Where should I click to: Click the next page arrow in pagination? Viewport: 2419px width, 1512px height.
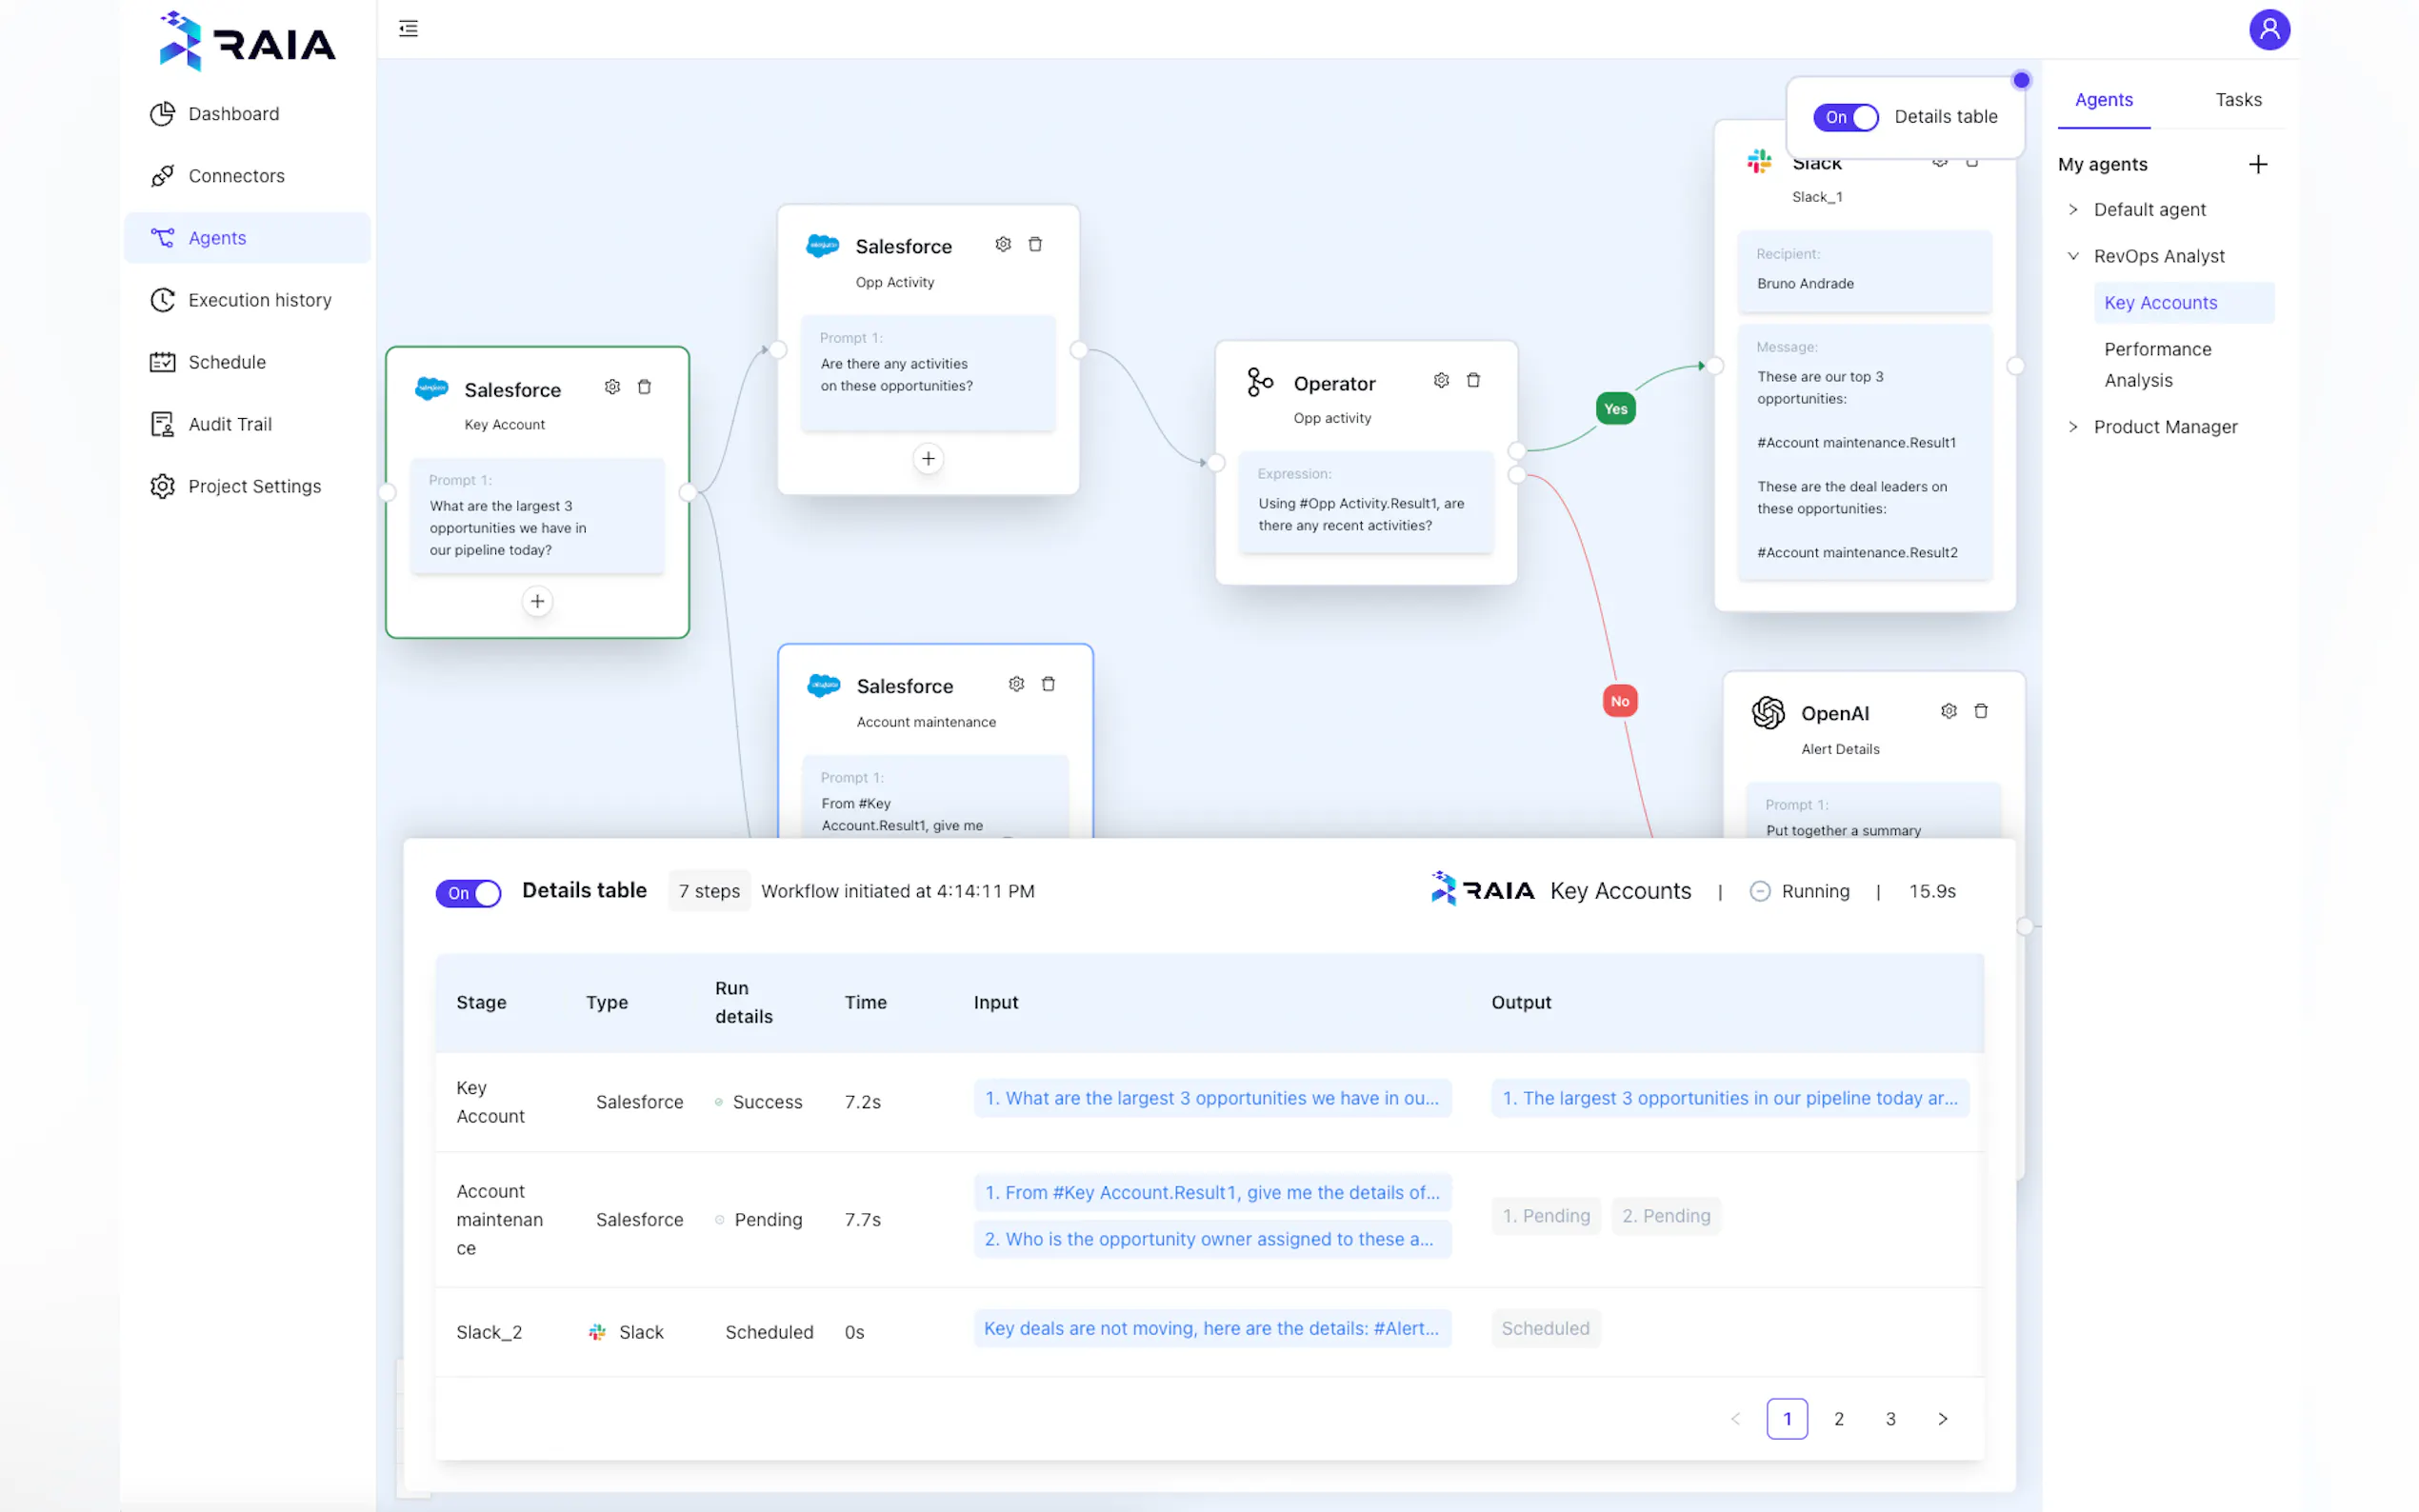point(1942,1418)
